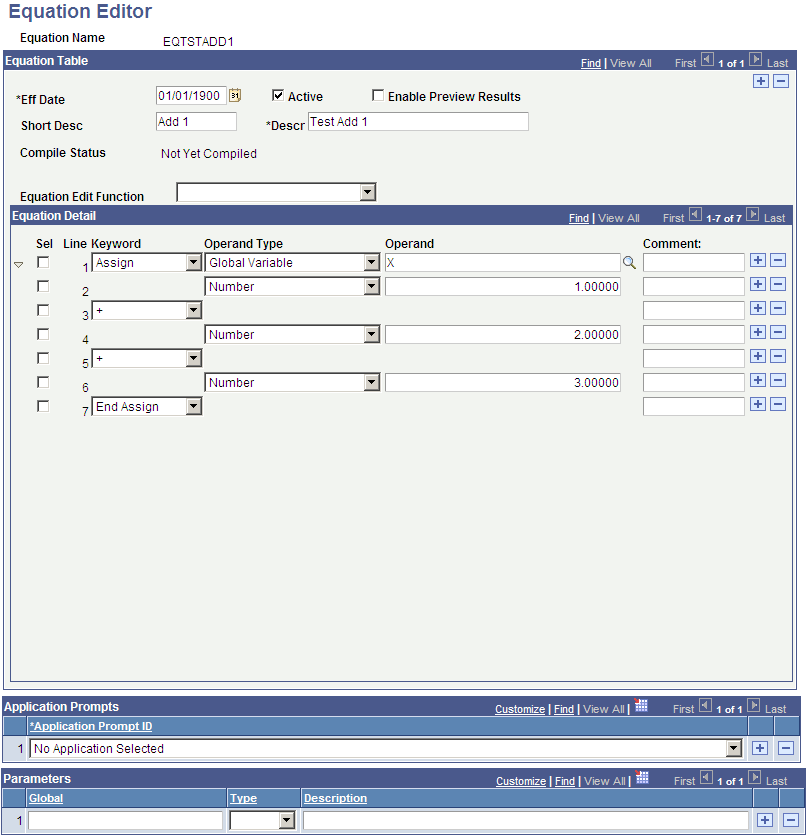Viewport: 809px width, 840px height.
Task: Click View All in the Equation Detail header
Action: tap(618, 218)
